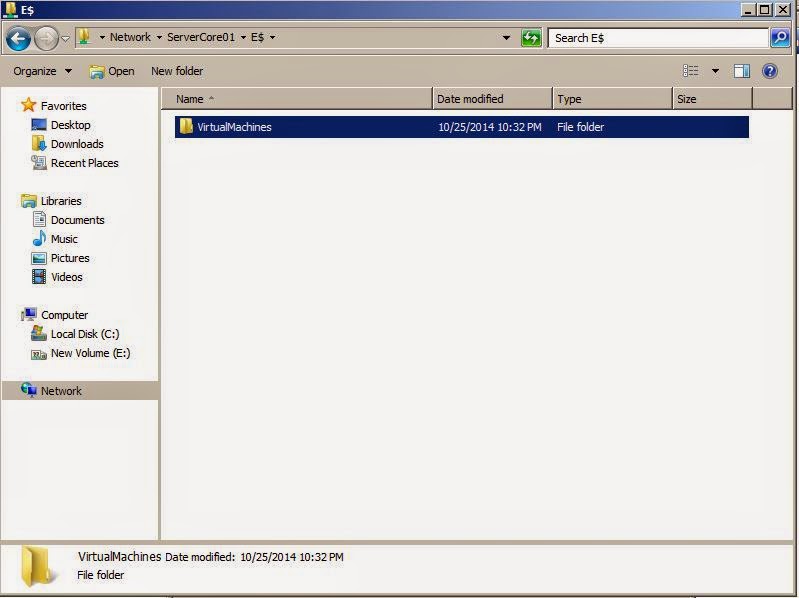The height and width of the screenshot is (598, 799).
Task: Click the Music note icon
Action: point(39,238)
